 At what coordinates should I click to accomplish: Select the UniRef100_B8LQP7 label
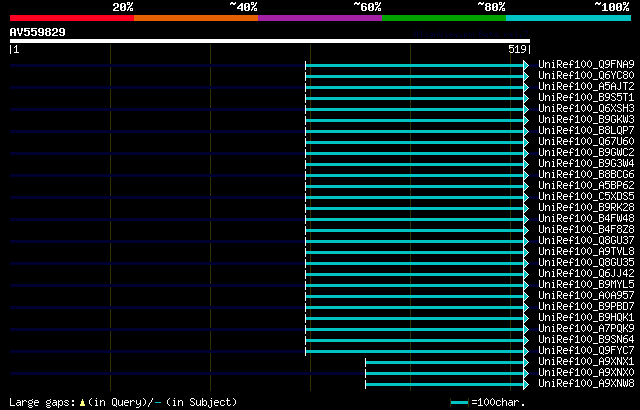(586, 131)
